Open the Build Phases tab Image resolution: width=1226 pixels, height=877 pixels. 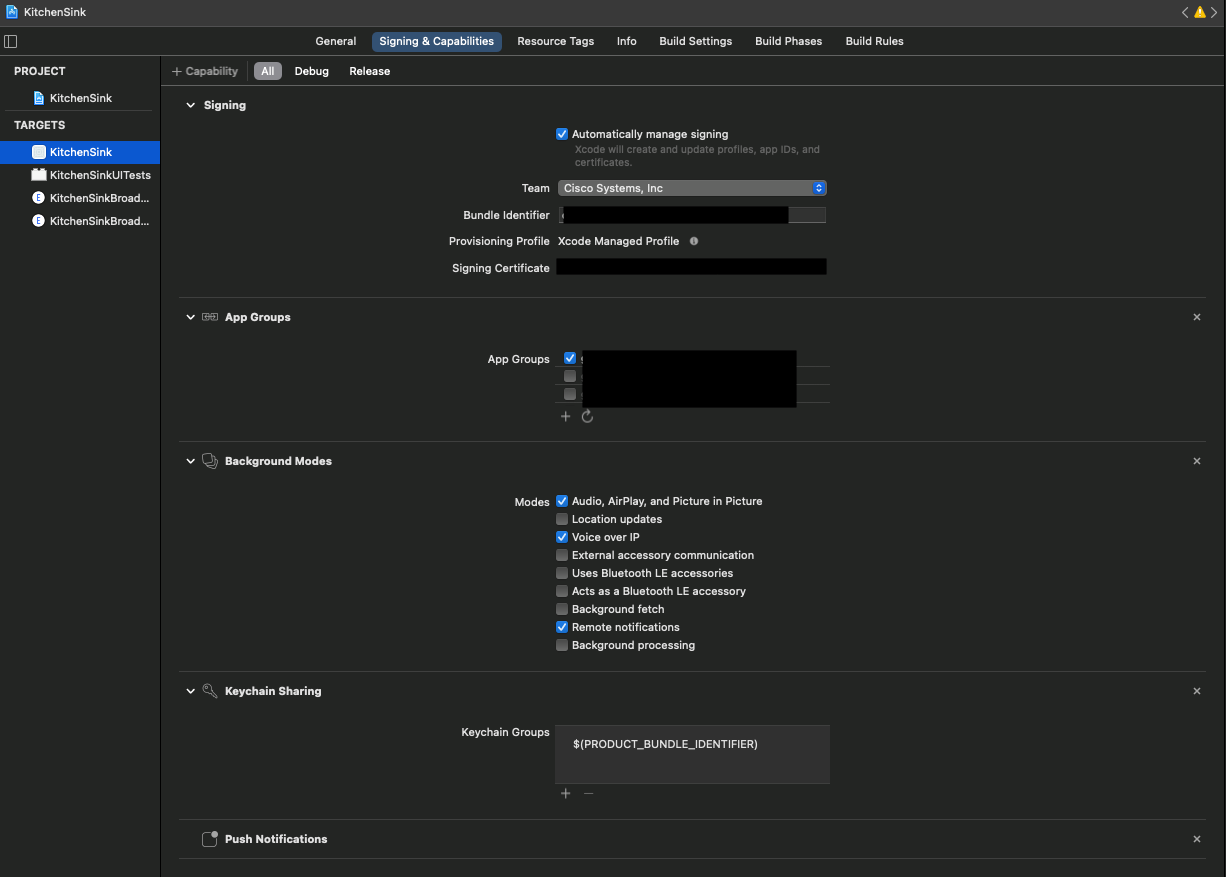(789, 41)
